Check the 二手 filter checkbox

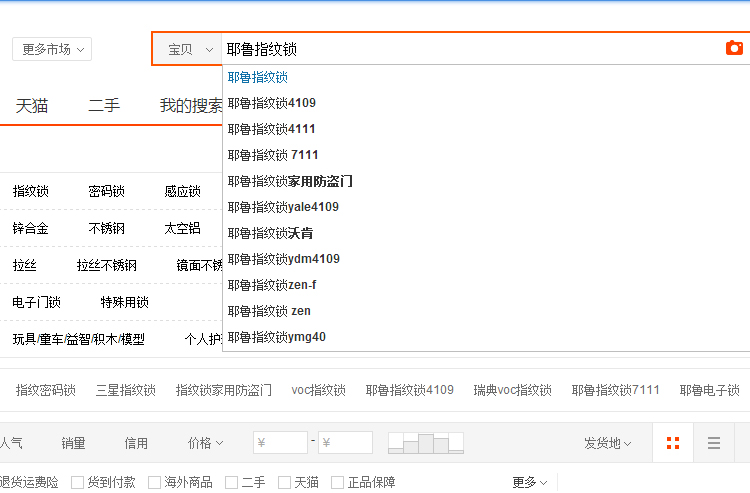[232, 482]
